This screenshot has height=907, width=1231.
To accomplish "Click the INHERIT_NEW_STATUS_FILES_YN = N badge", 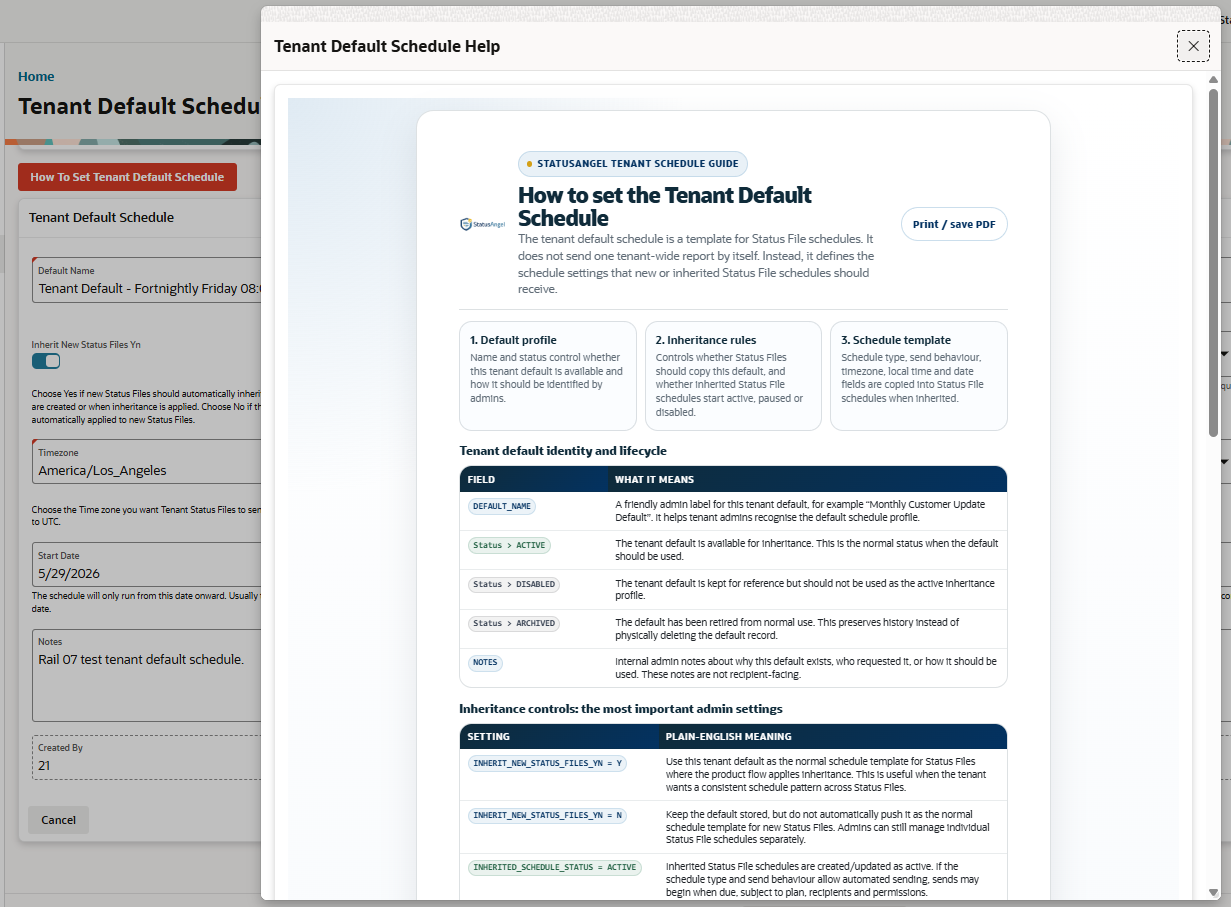I will (548, 816).
